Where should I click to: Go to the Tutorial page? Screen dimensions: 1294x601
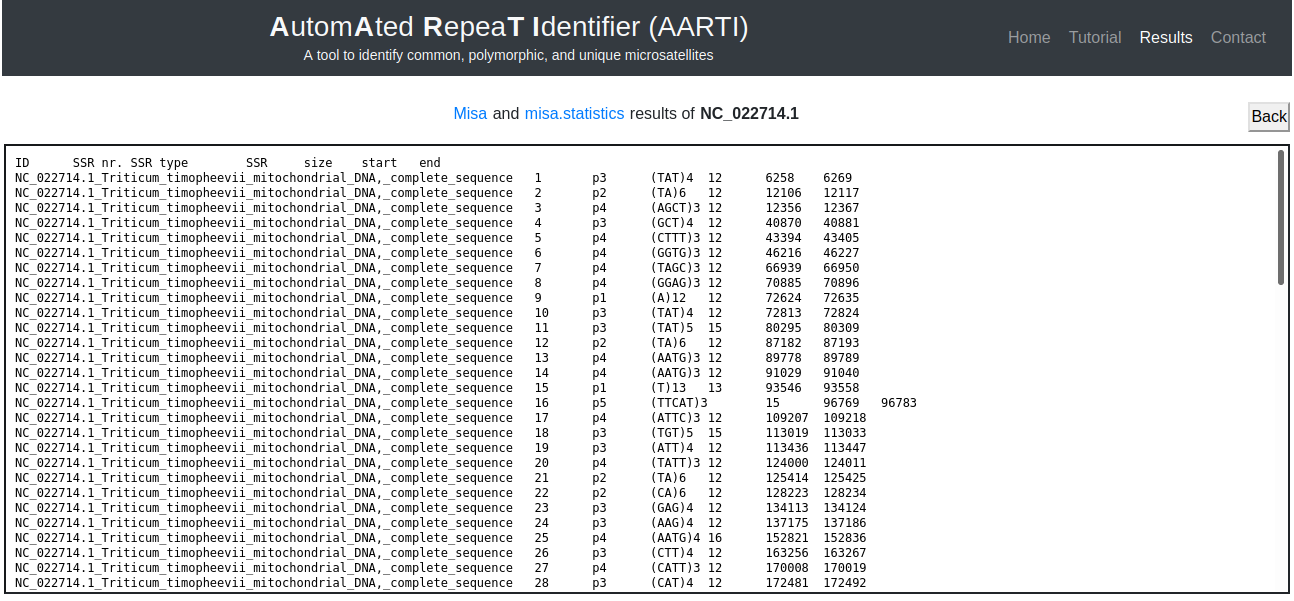pos(1094,38)
